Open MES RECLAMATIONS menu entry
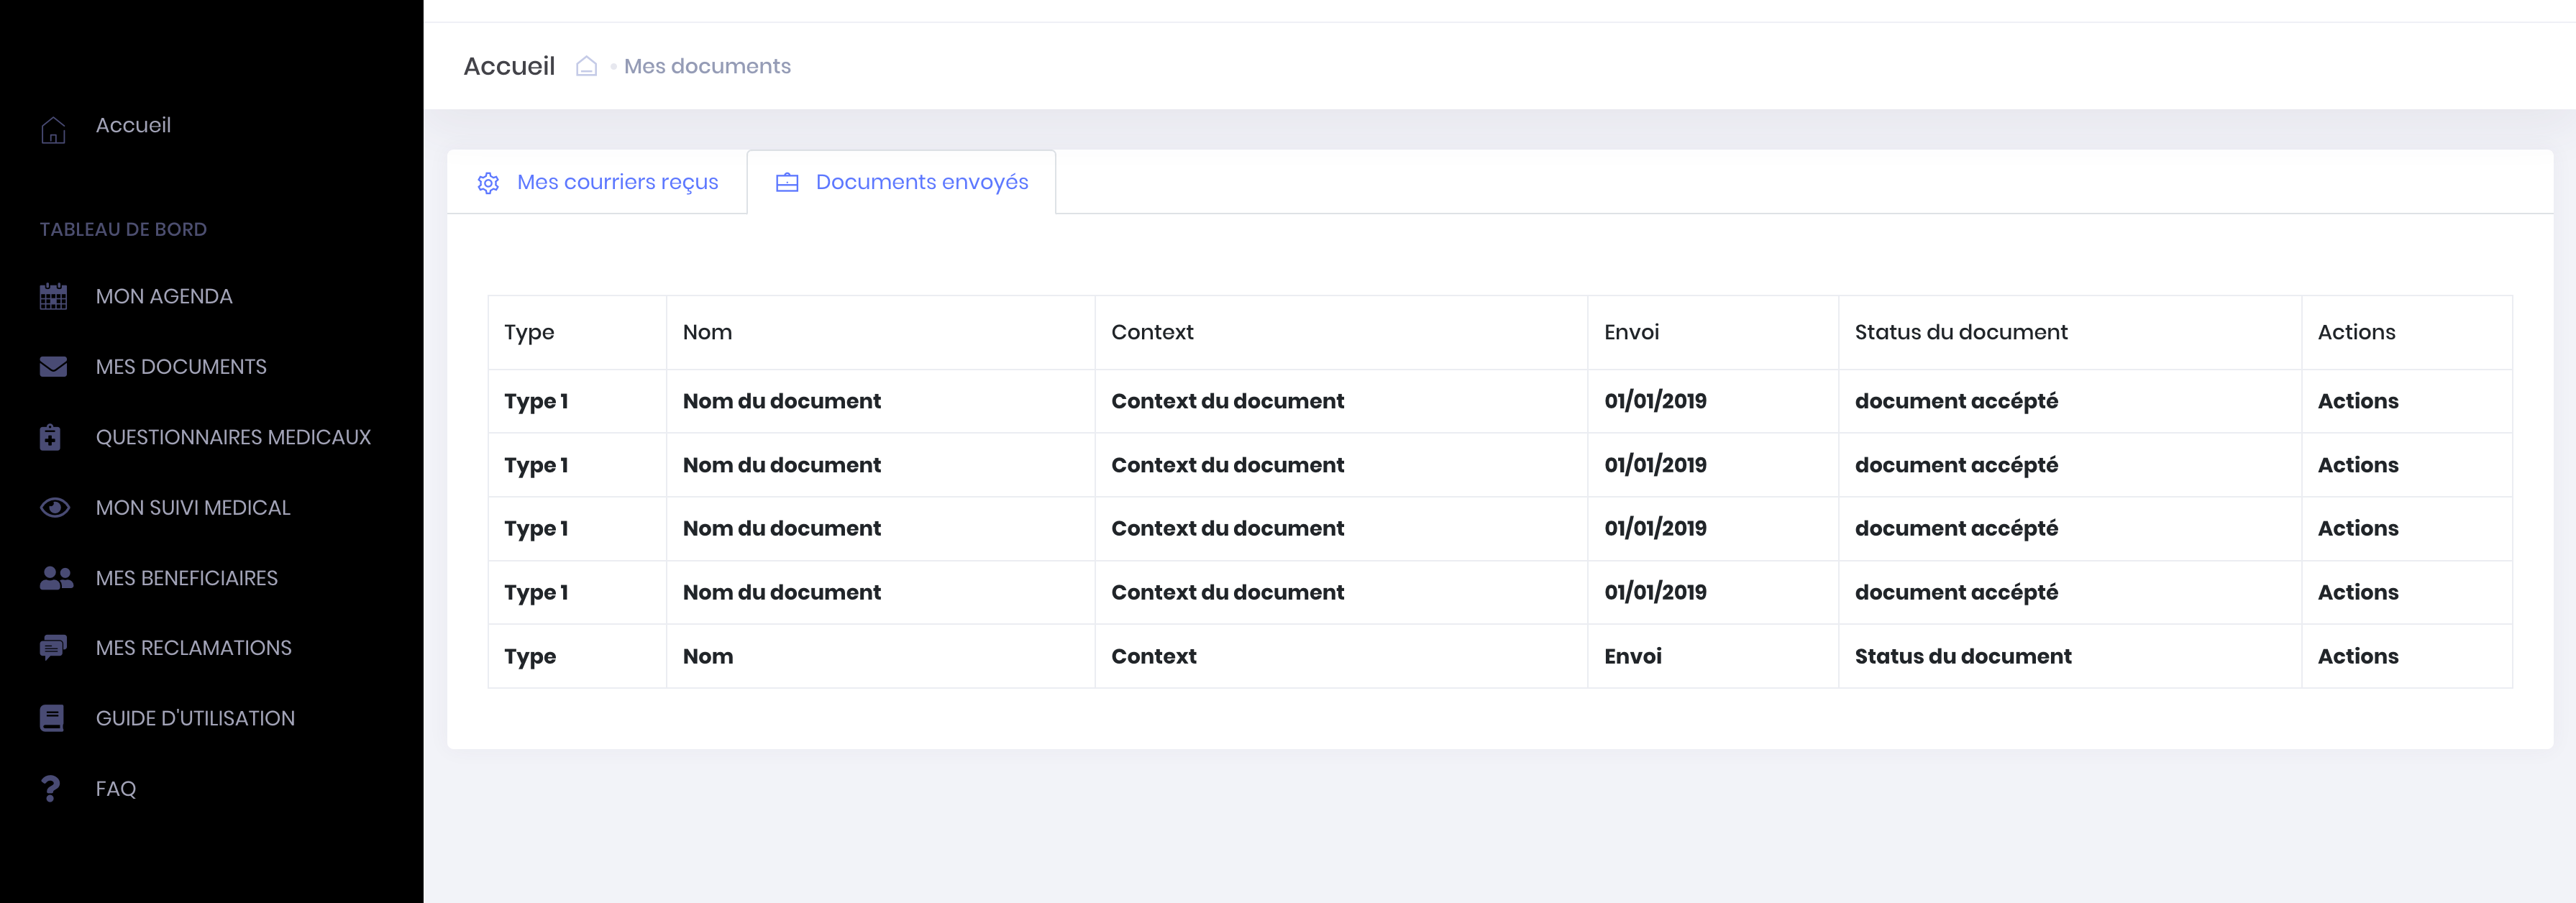 pyautogui.click(x=193, y=648)
